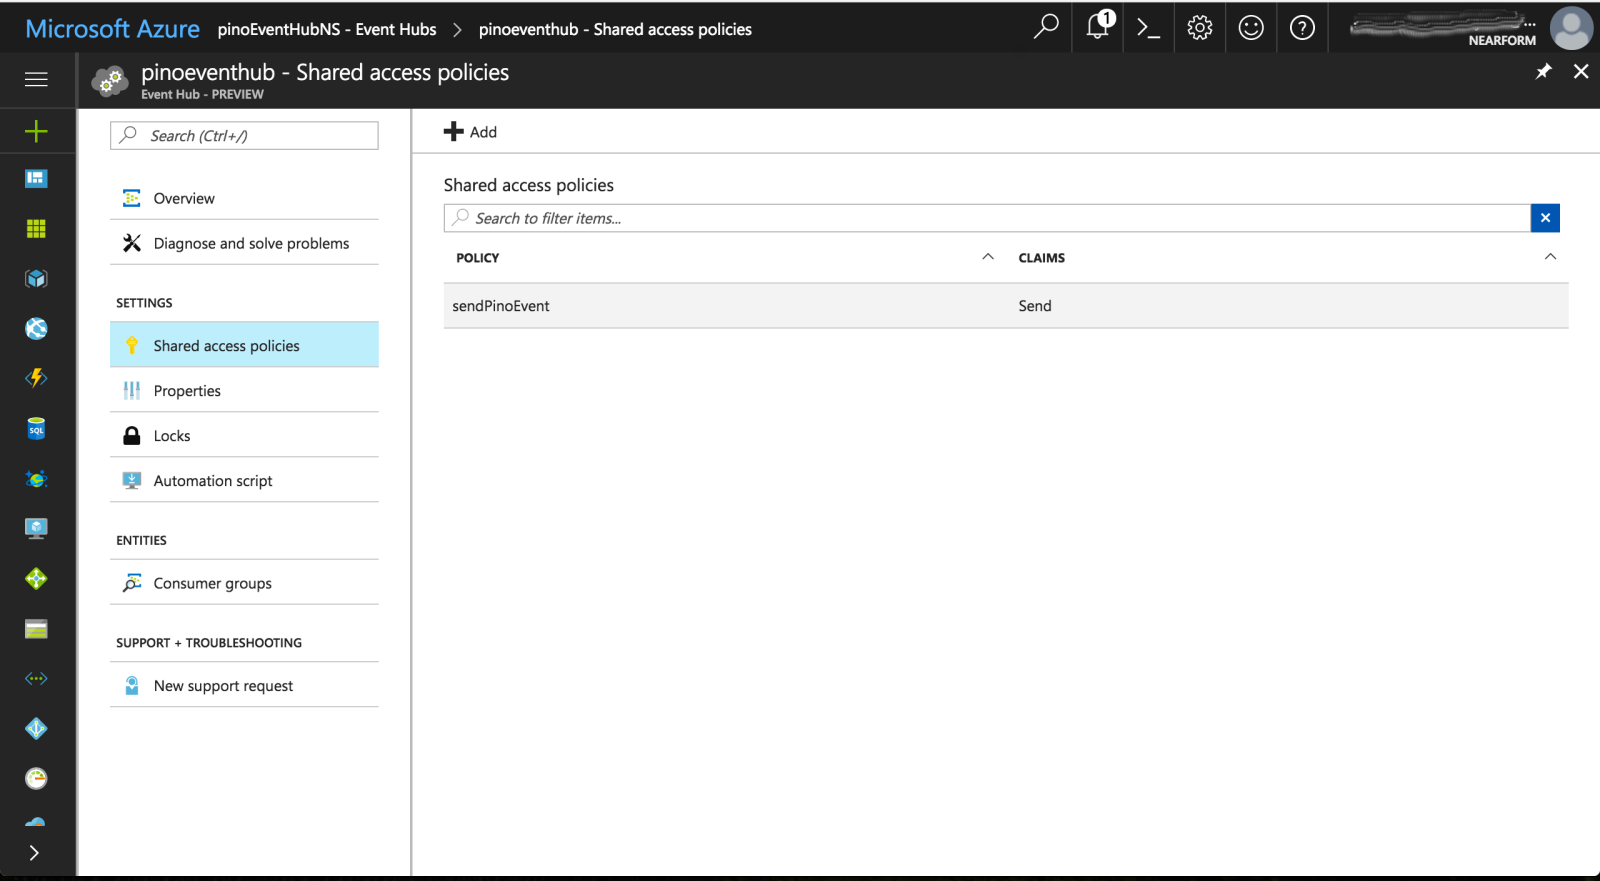Open Virtual networks icon
The width and height of the screenshot is (1600, 881).
[x=36, y=679]
